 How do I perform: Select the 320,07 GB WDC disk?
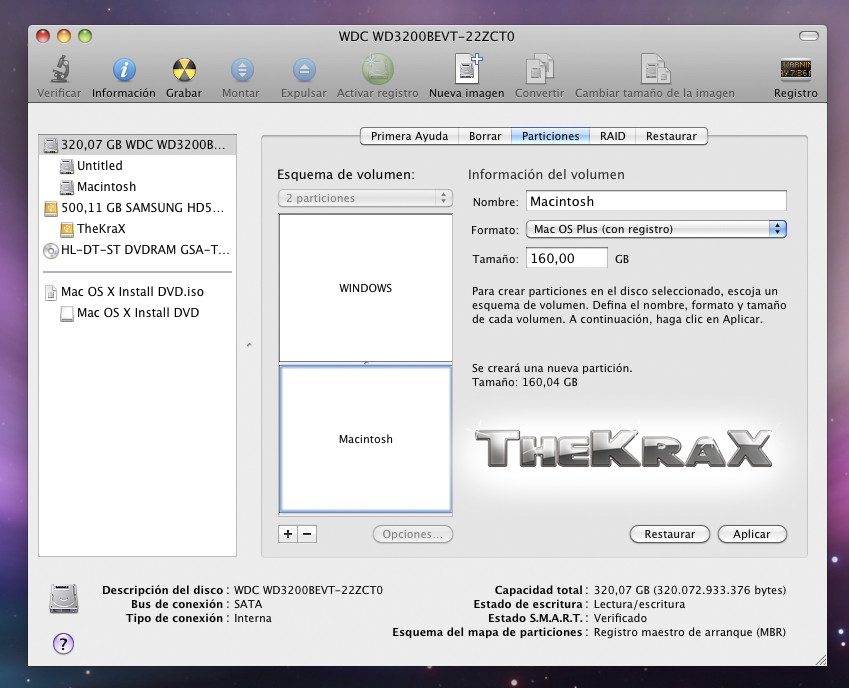(x=138, y=145)
